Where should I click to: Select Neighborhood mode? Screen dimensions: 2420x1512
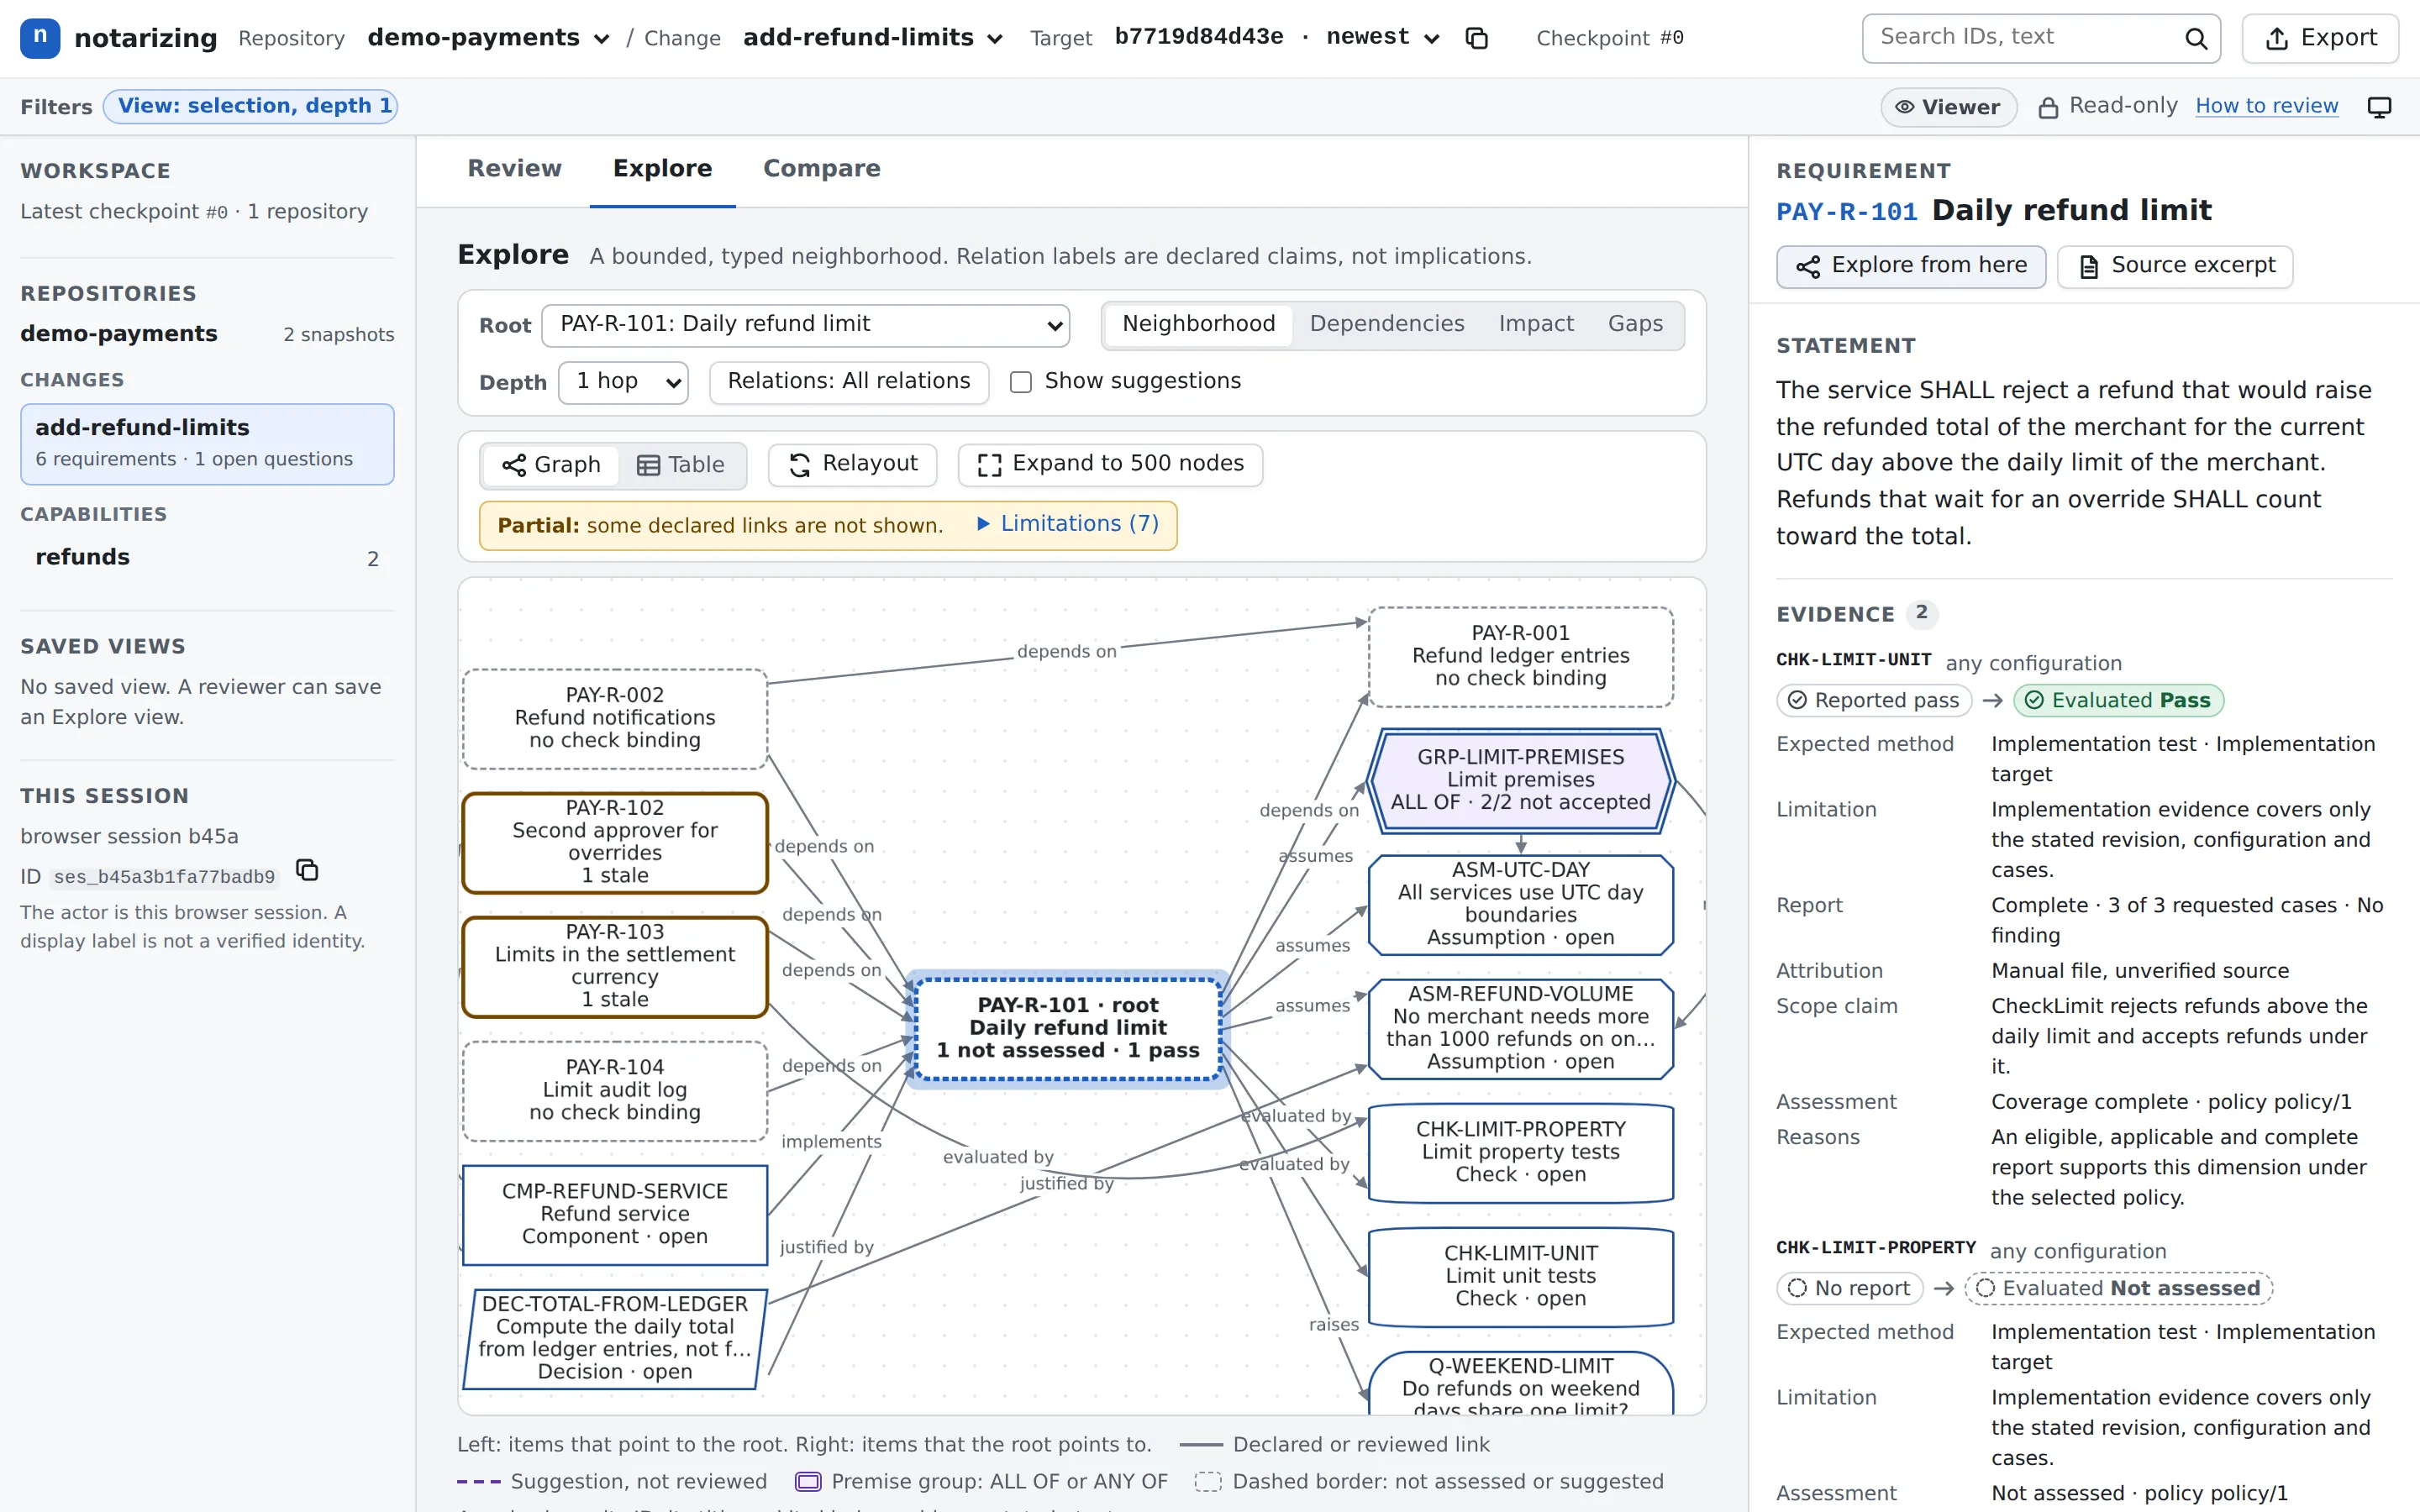coord(1198,324)
